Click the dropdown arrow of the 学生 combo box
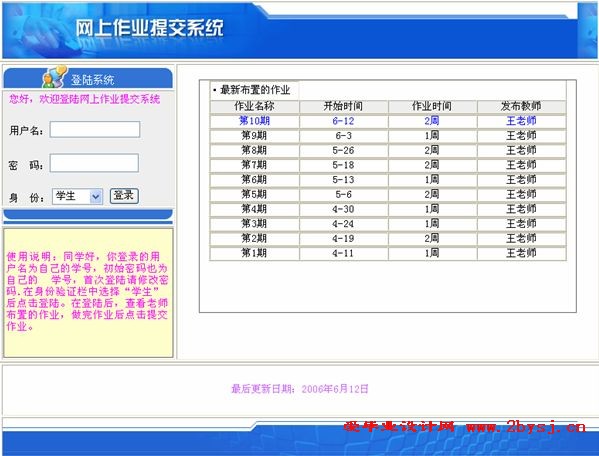Image resolution: width=599 pixels, height=456 pixels. [x=96, y=197]
